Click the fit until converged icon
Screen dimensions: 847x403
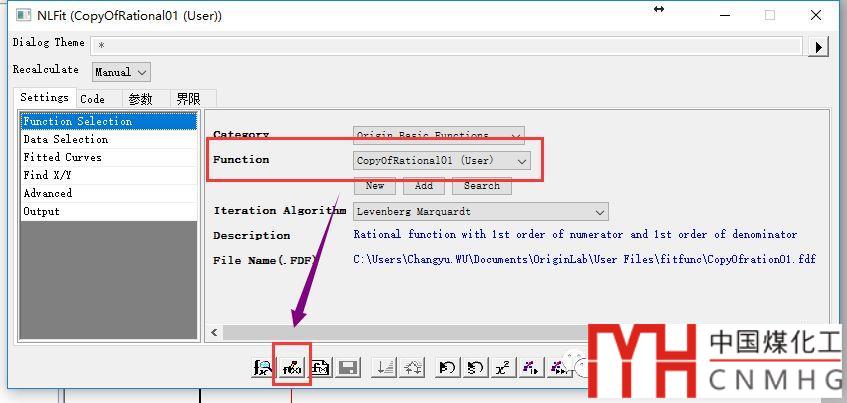[x=558, y=368]
